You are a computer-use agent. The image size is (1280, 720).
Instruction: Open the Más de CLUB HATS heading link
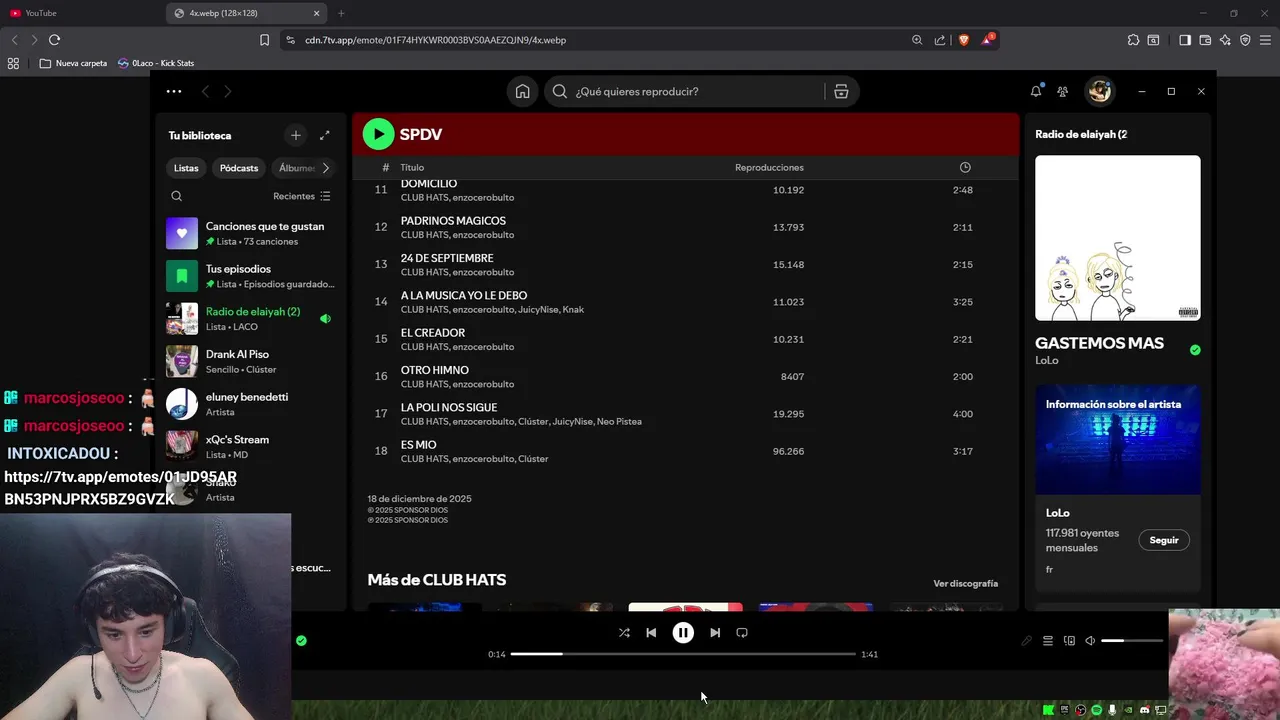436,580
